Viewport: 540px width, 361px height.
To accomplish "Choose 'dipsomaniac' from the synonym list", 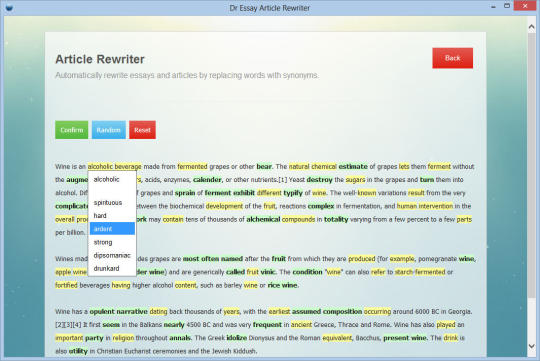I will click(112, 255).
